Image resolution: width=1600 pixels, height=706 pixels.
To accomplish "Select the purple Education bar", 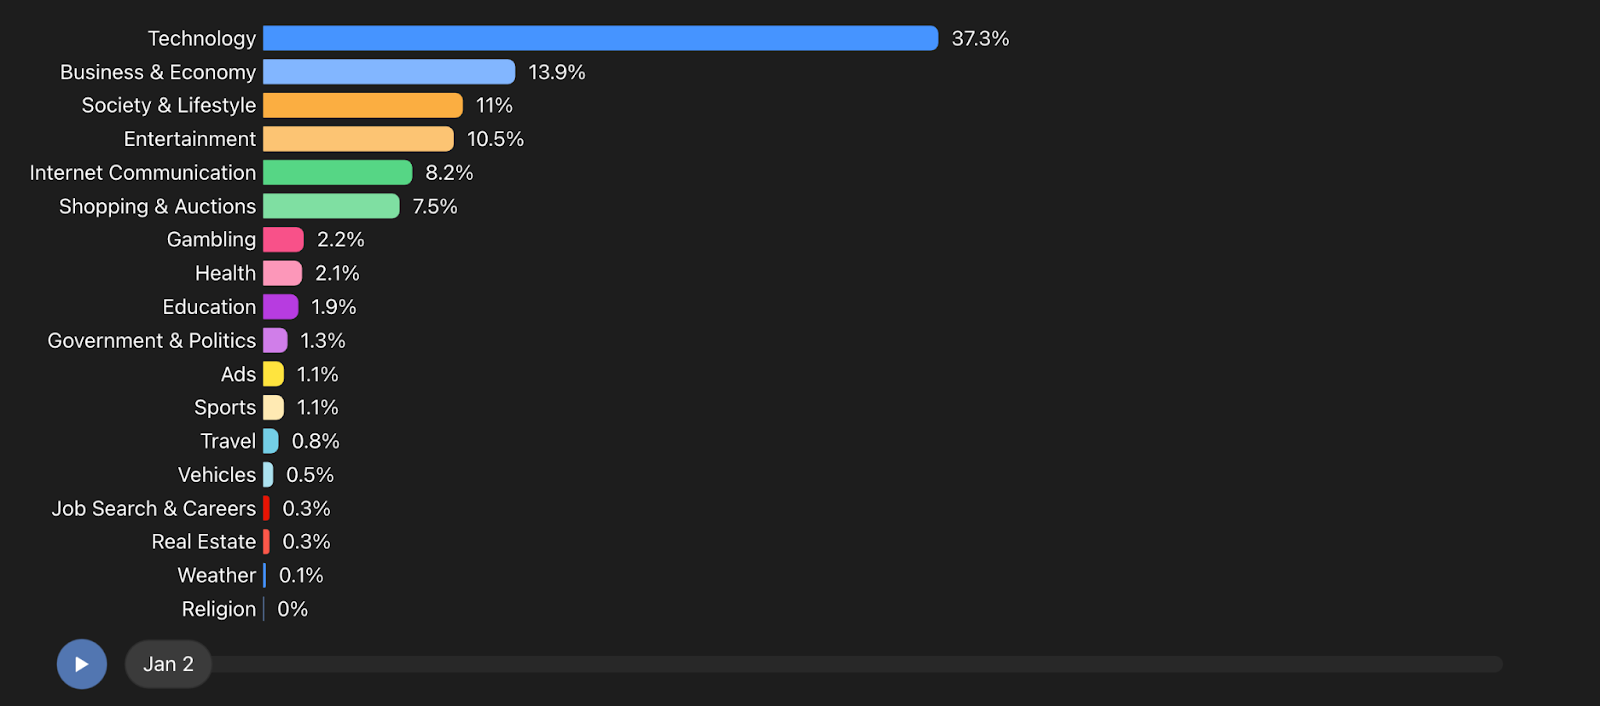I will point(280,307).
